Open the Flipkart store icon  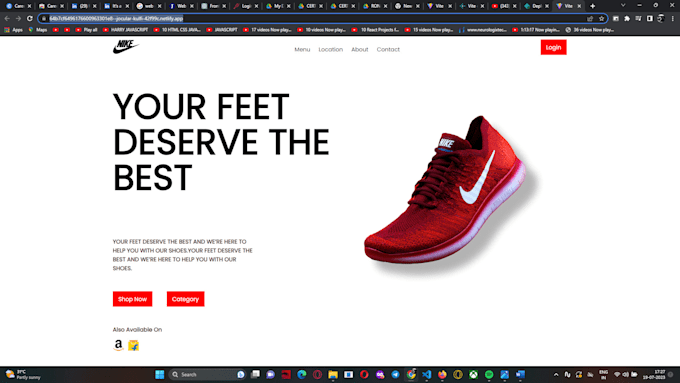coord(134,345)
